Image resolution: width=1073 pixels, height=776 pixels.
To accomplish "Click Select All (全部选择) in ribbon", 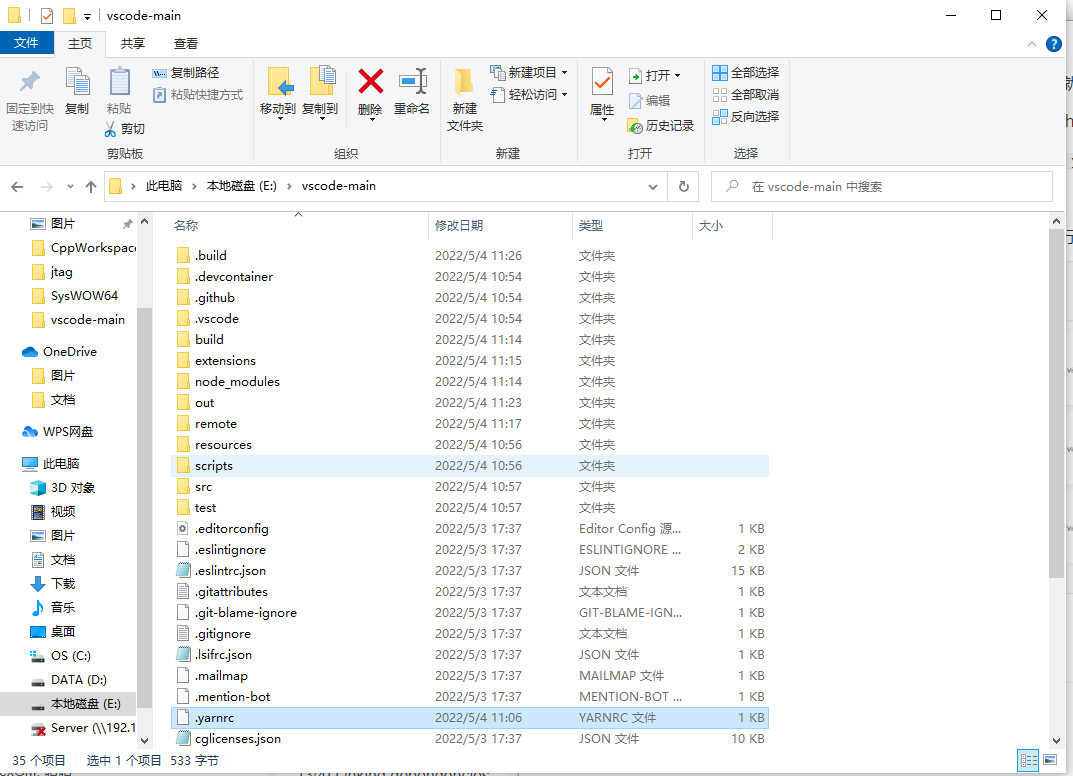I will coord(745,73).
